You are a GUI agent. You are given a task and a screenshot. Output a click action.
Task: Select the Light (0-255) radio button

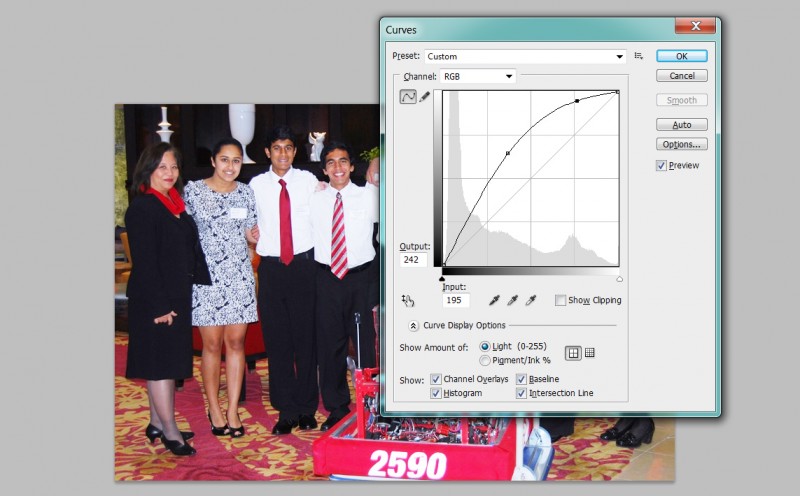(x=485, y=347)
